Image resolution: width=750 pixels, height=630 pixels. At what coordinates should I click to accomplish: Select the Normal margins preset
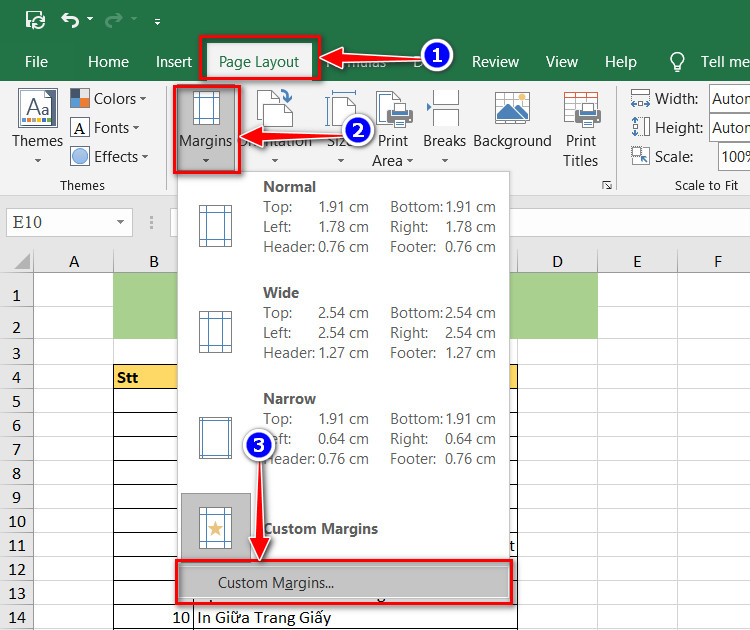[344, 217]
